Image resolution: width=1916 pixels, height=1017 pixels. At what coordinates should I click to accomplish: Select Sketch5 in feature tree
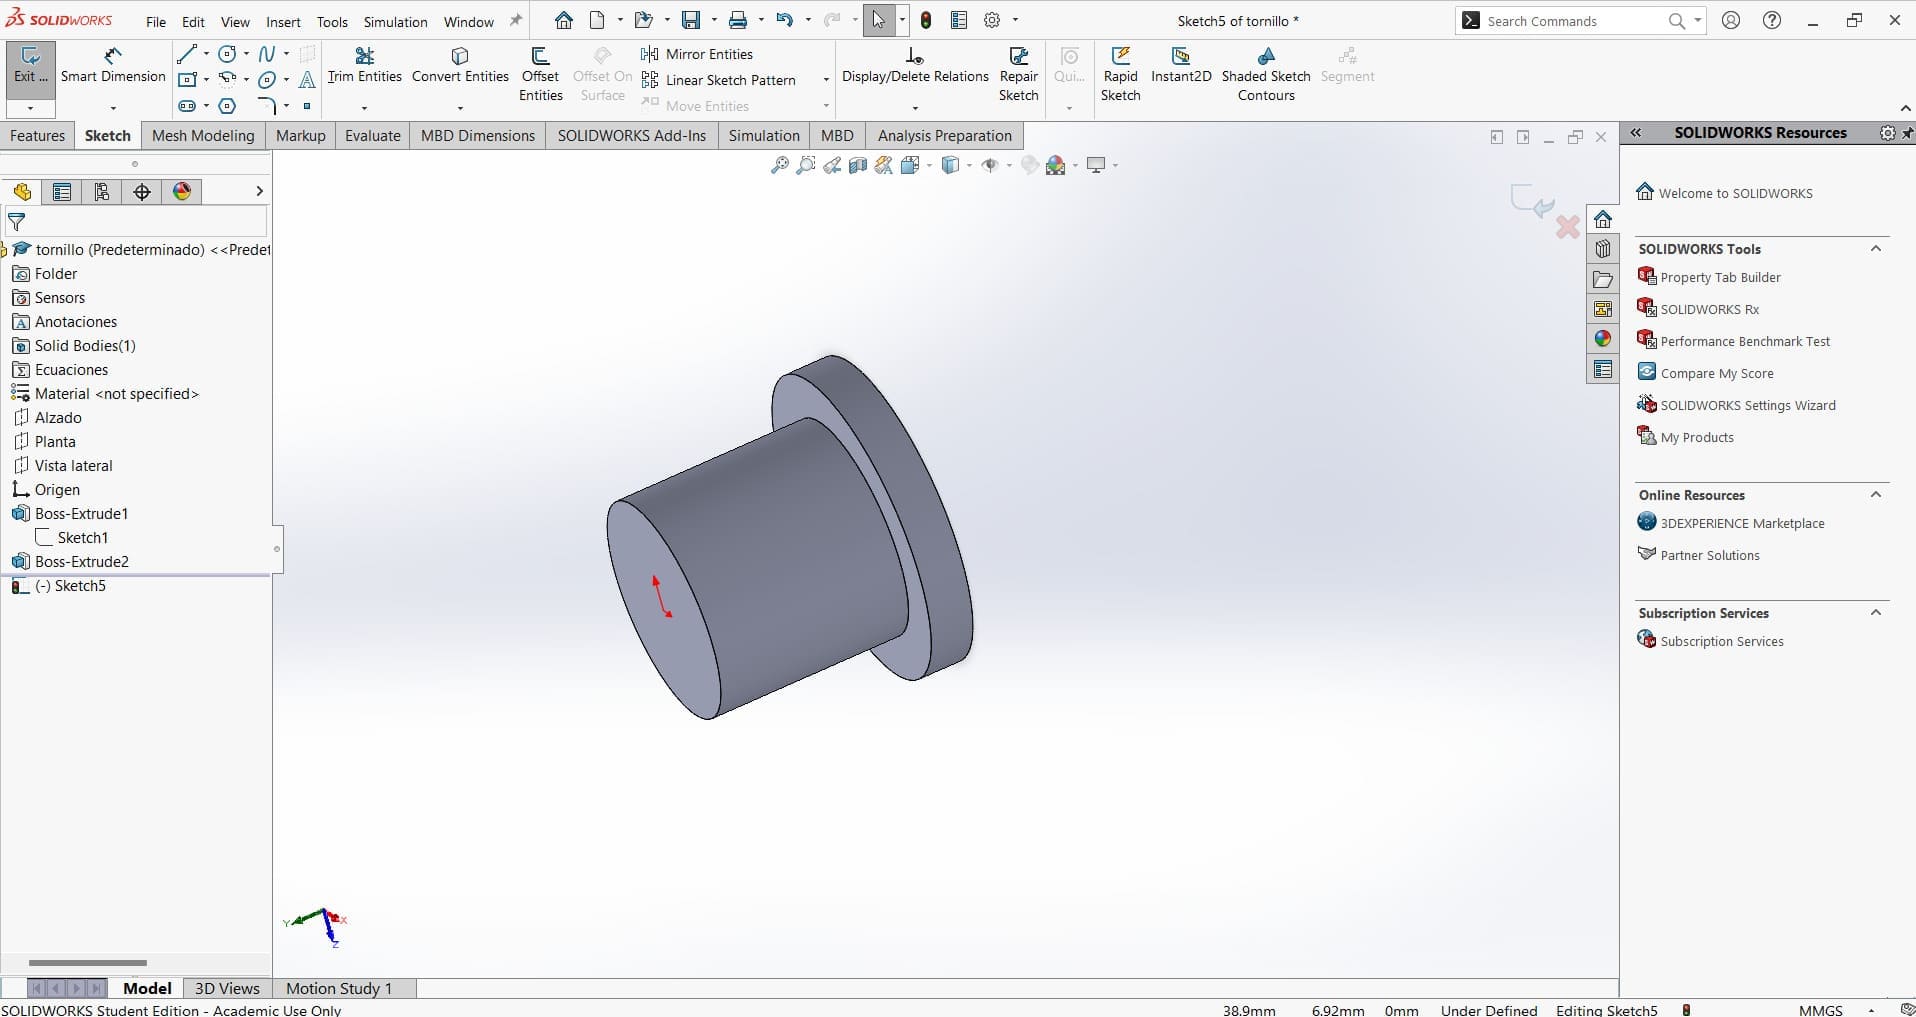(70, 586)
